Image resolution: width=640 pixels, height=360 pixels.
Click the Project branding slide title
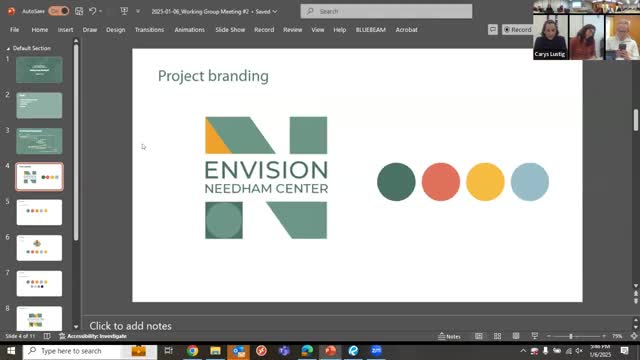coord(213,76)
